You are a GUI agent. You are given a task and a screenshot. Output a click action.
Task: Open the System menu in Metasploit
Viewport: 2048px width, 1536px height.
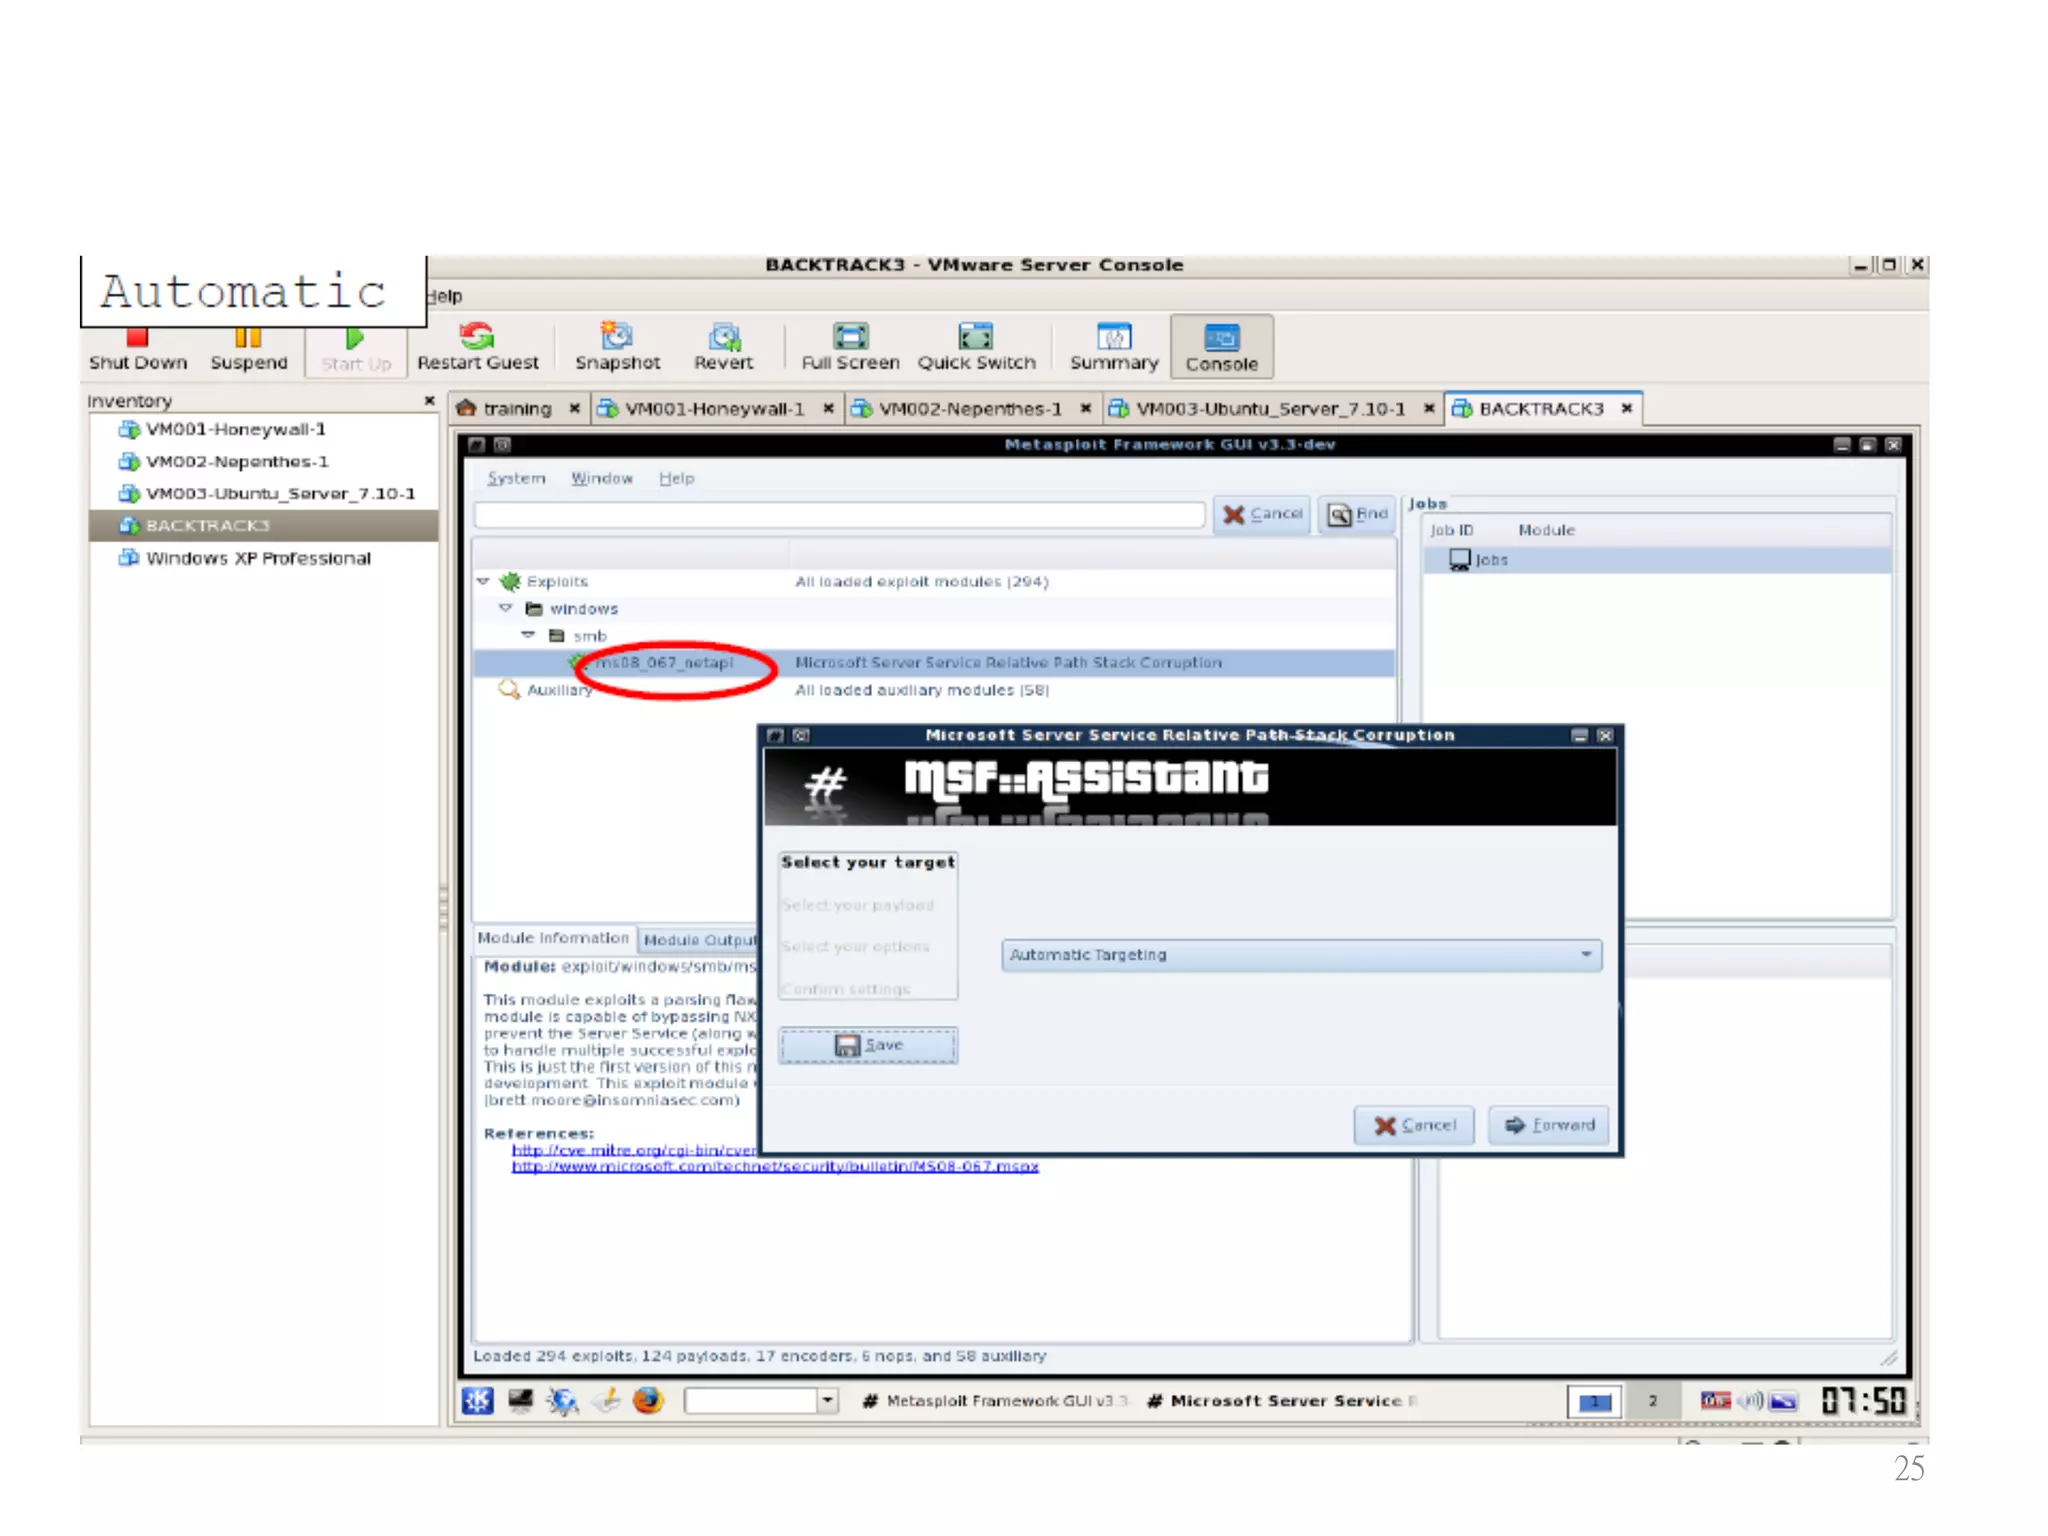tap(516, 479)
